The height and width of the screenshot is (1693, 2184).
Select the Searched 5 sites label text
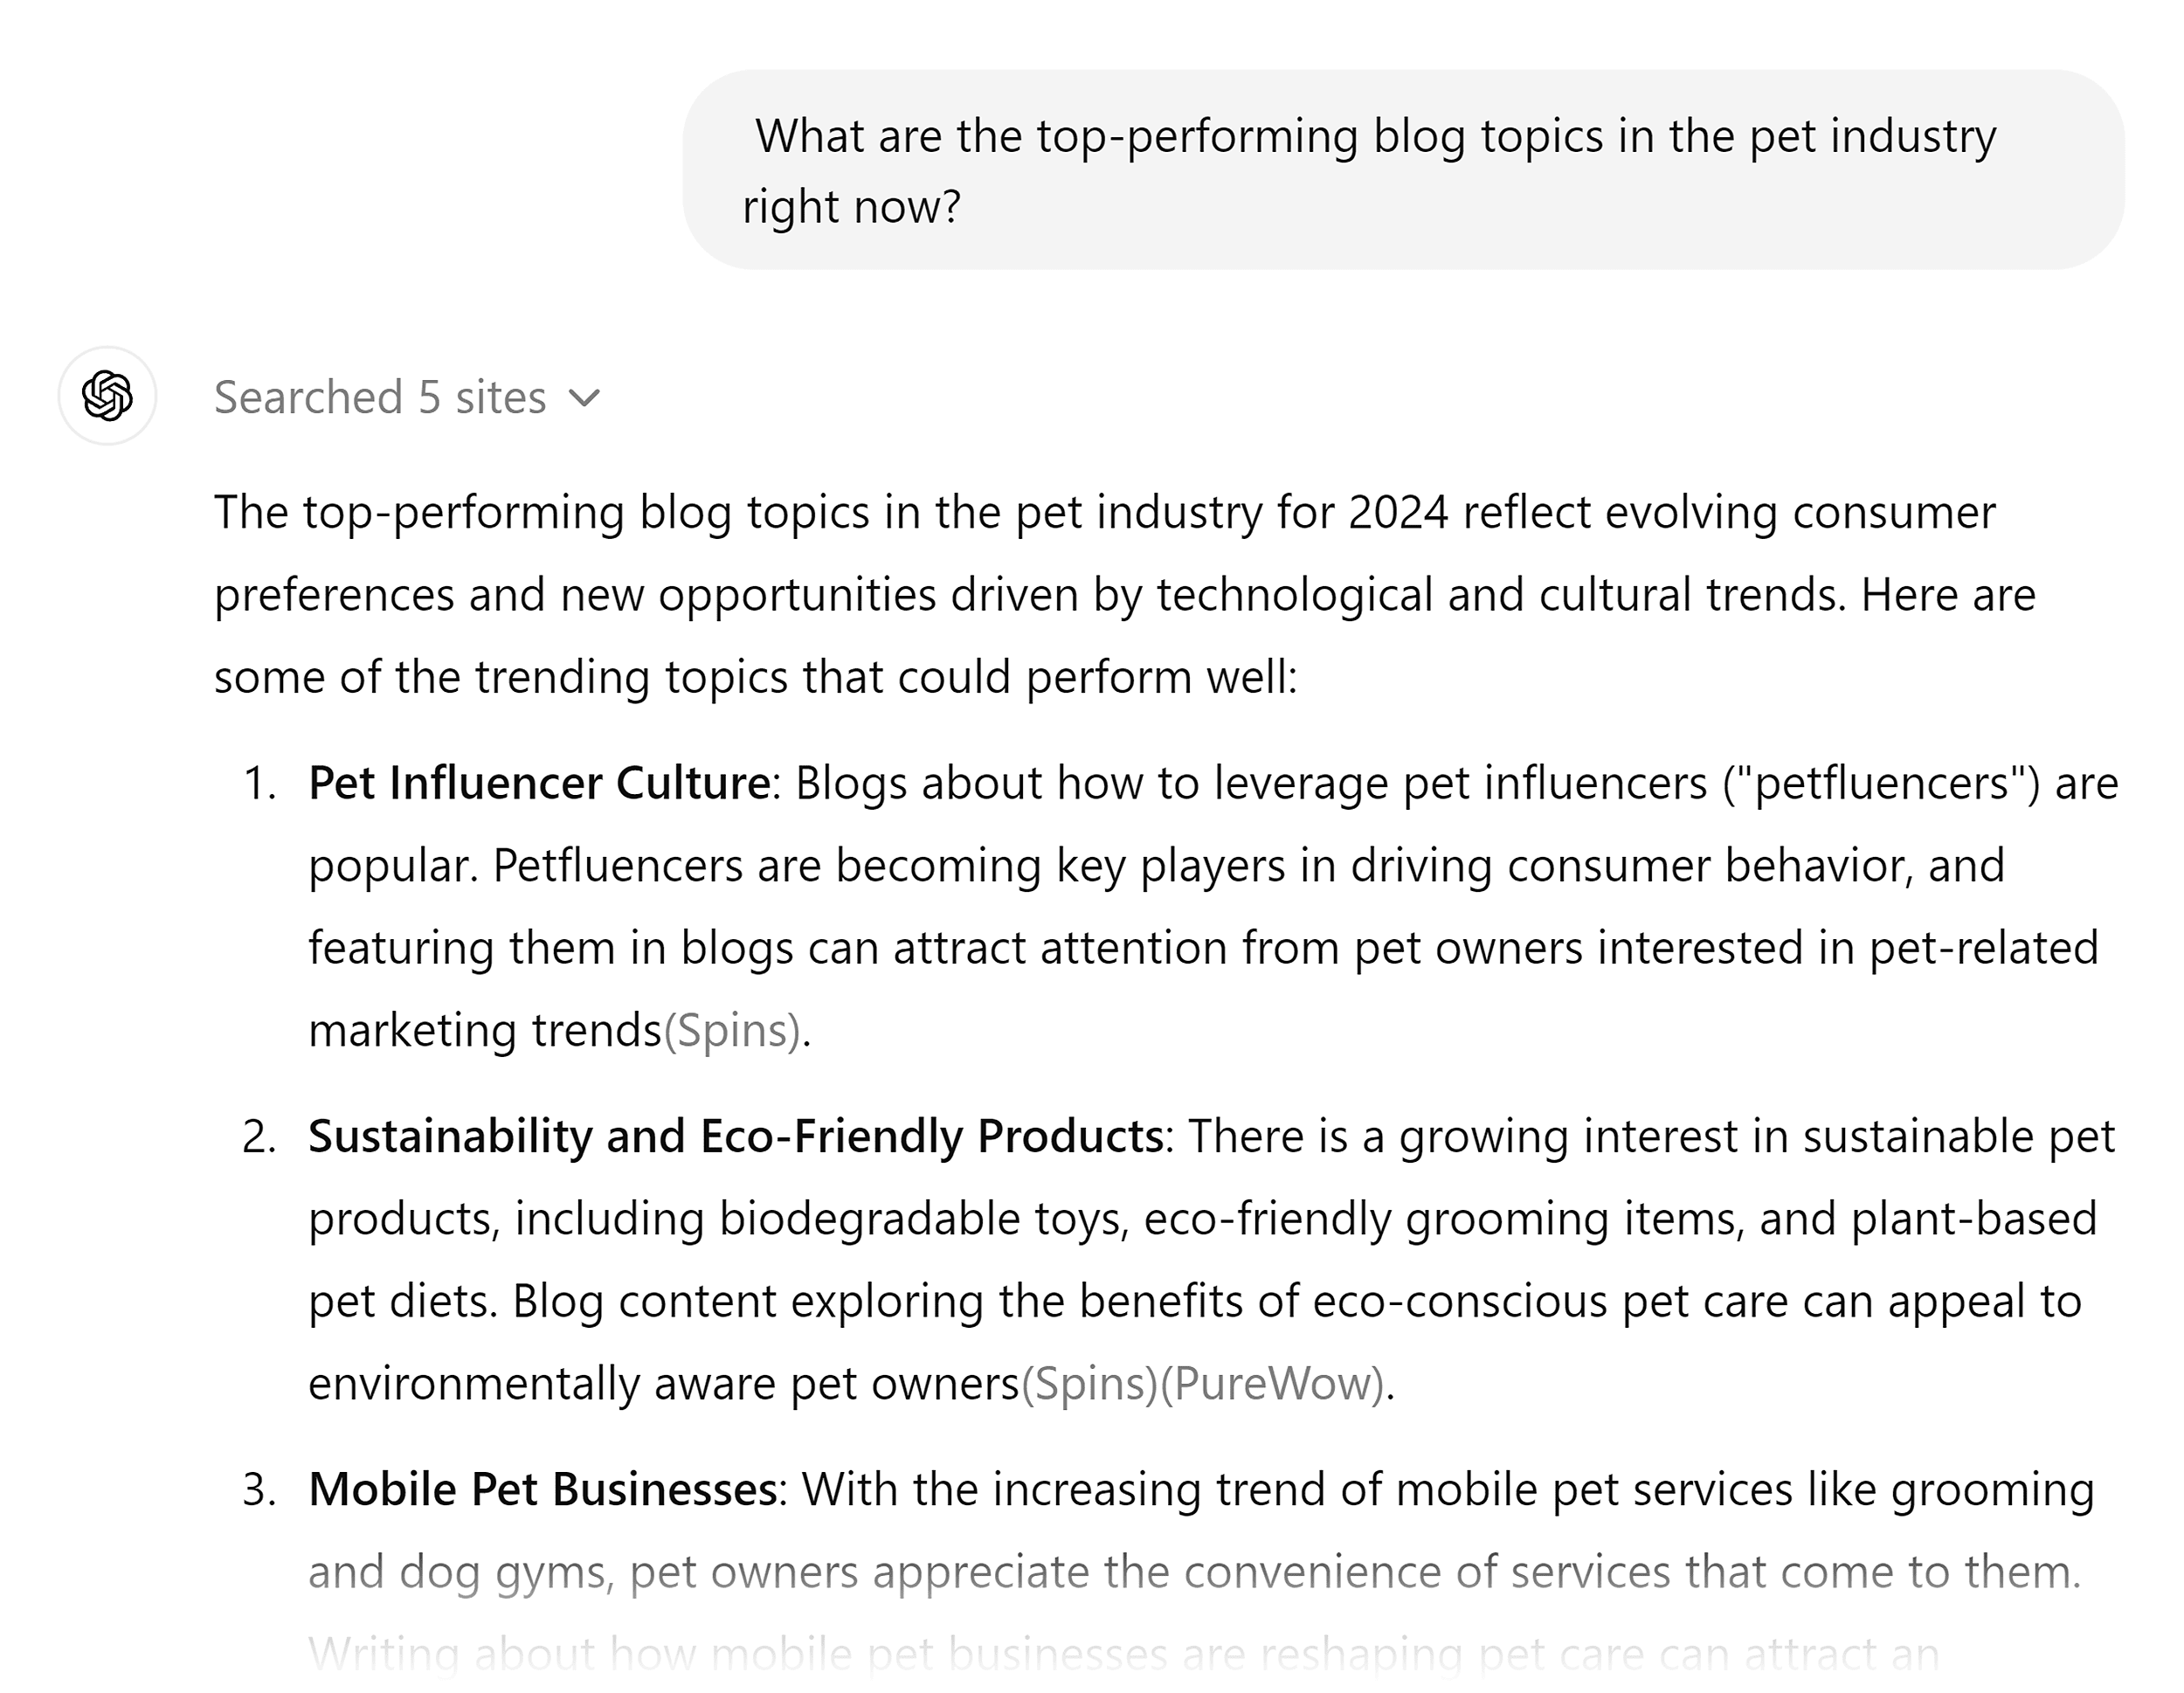(381, 398)
